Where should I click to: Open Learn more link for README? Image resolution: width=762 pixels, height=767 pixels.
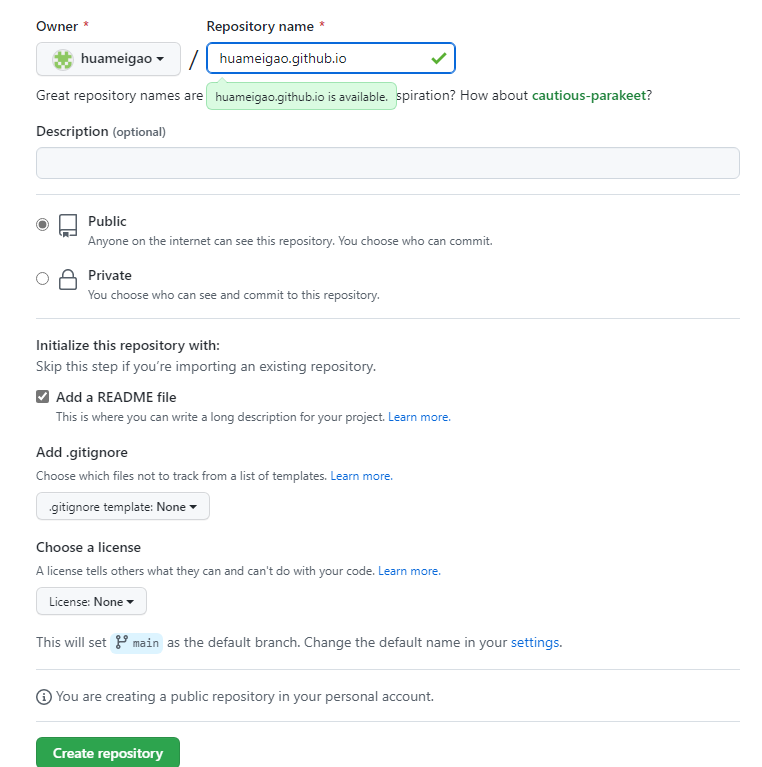pos(419,417)
